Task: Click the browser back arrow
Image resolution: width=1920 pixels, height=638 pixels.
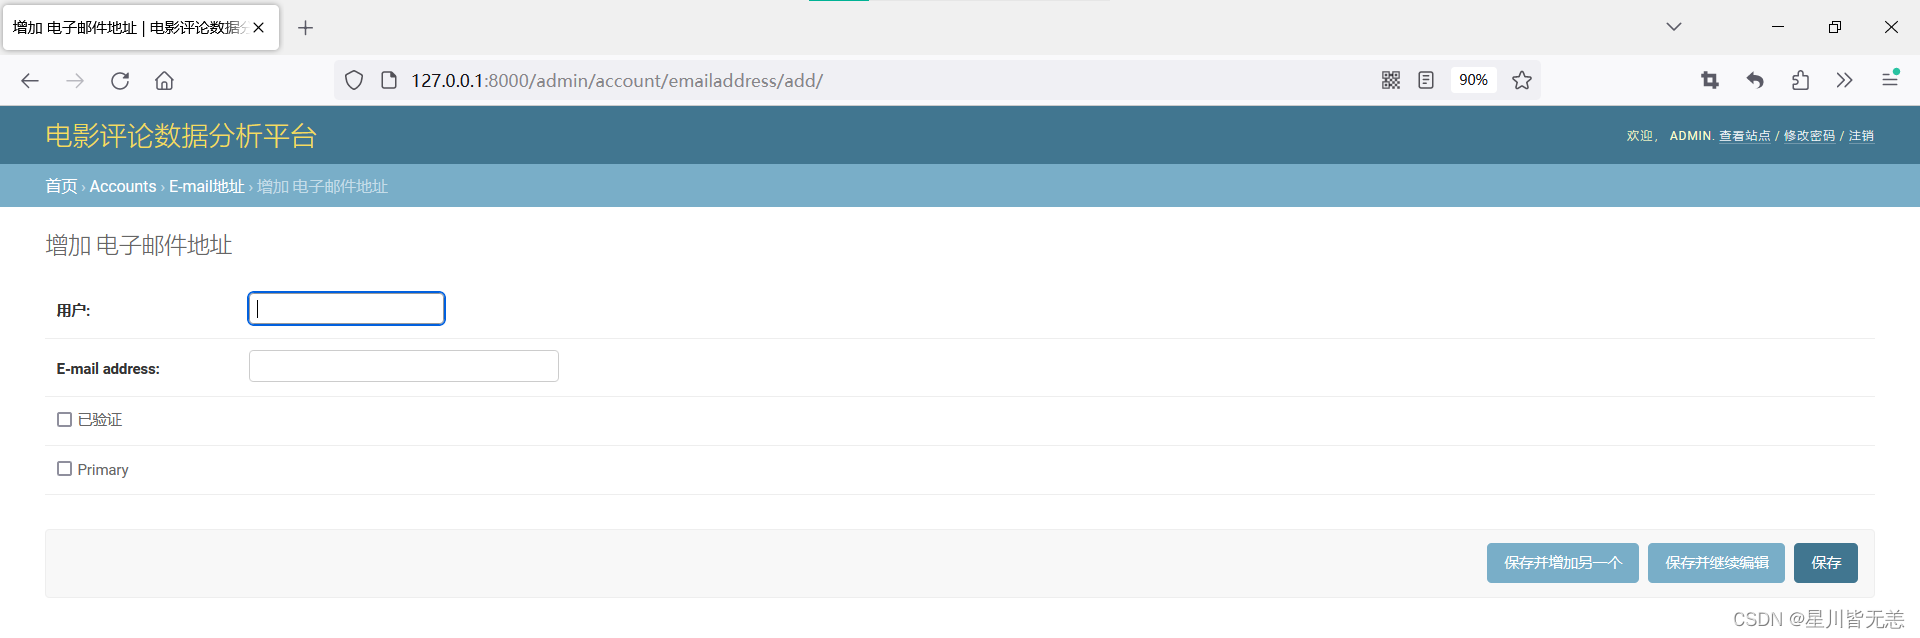Action: click(30, 81)
